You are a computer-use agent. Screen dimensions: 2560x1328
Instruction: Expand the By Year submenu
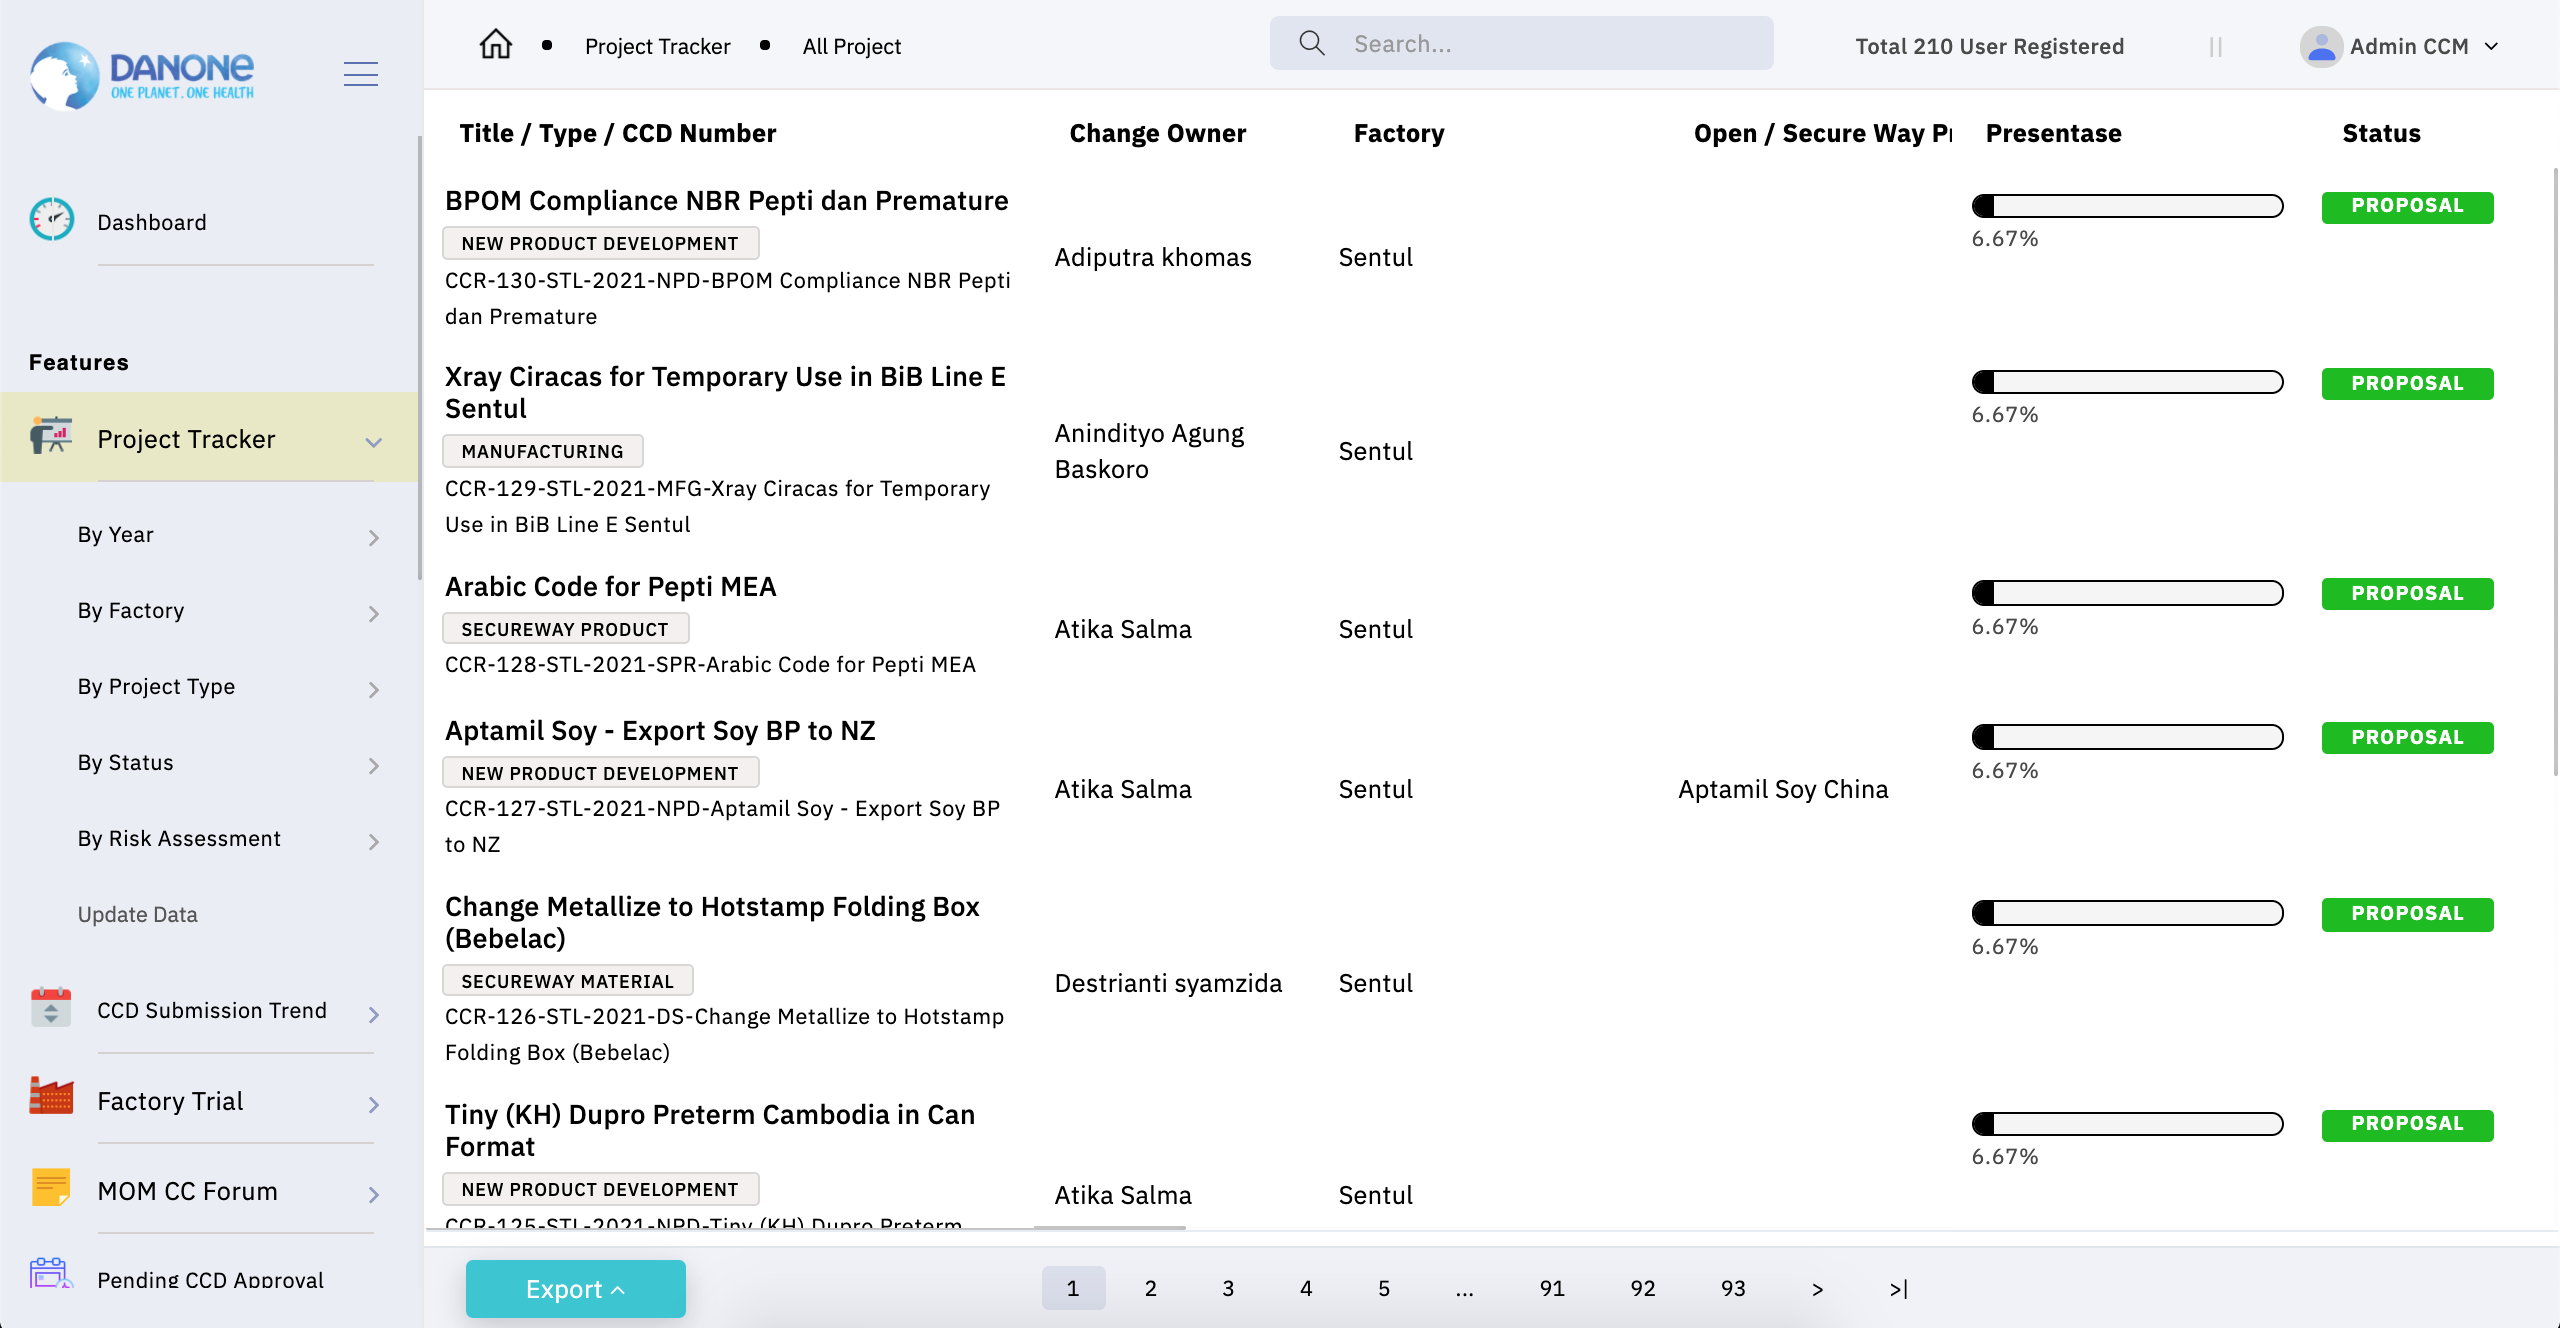pyautogui.click(x=374, y=538)
